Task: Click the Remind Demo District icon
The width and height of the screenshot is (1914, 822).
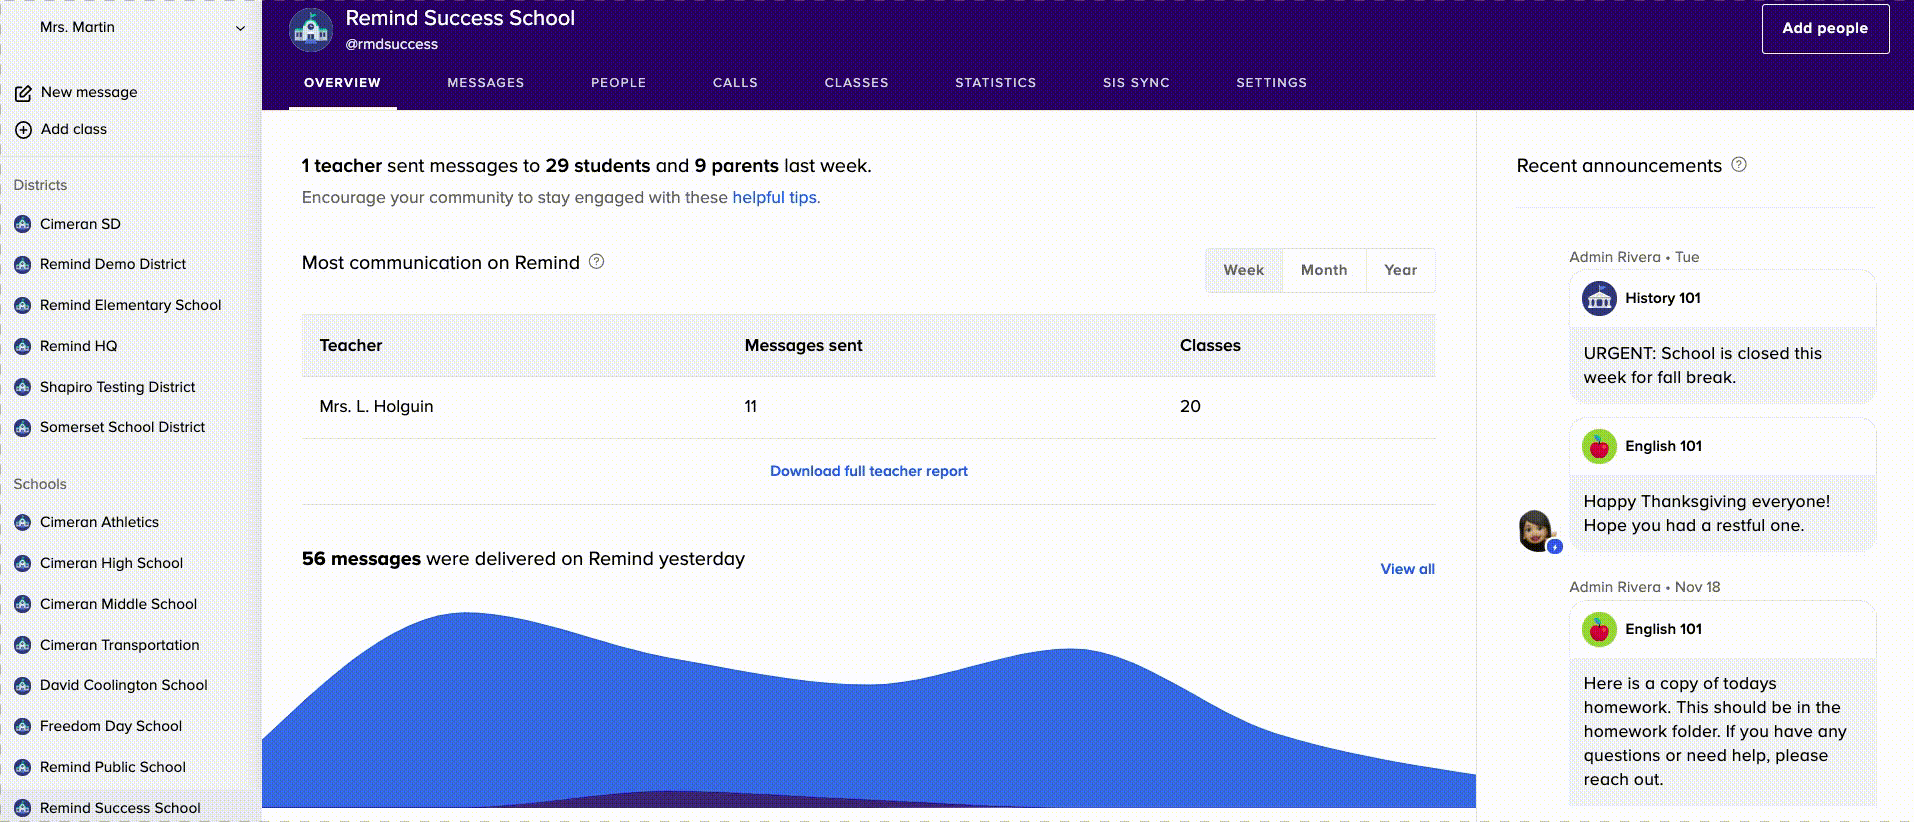Action: 22,265
